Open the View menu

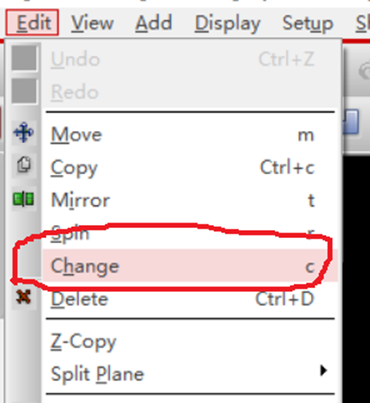click(x=92, y=23)
